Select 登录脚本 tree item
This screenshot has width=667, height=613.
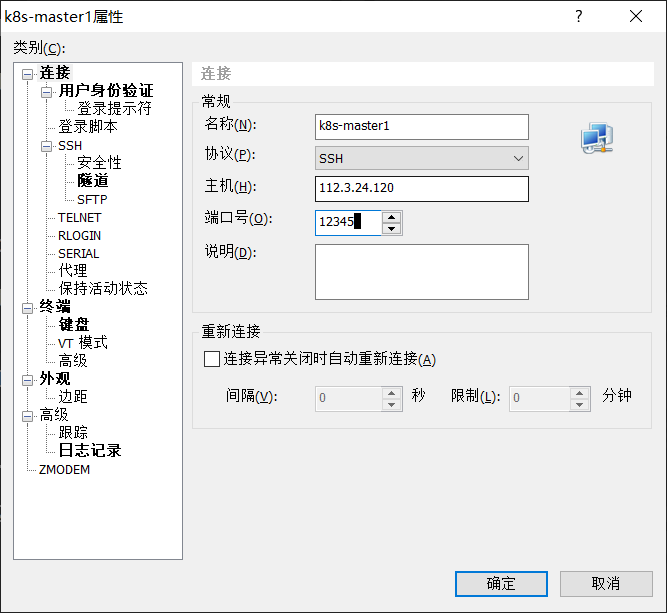(x=88, y=126)
